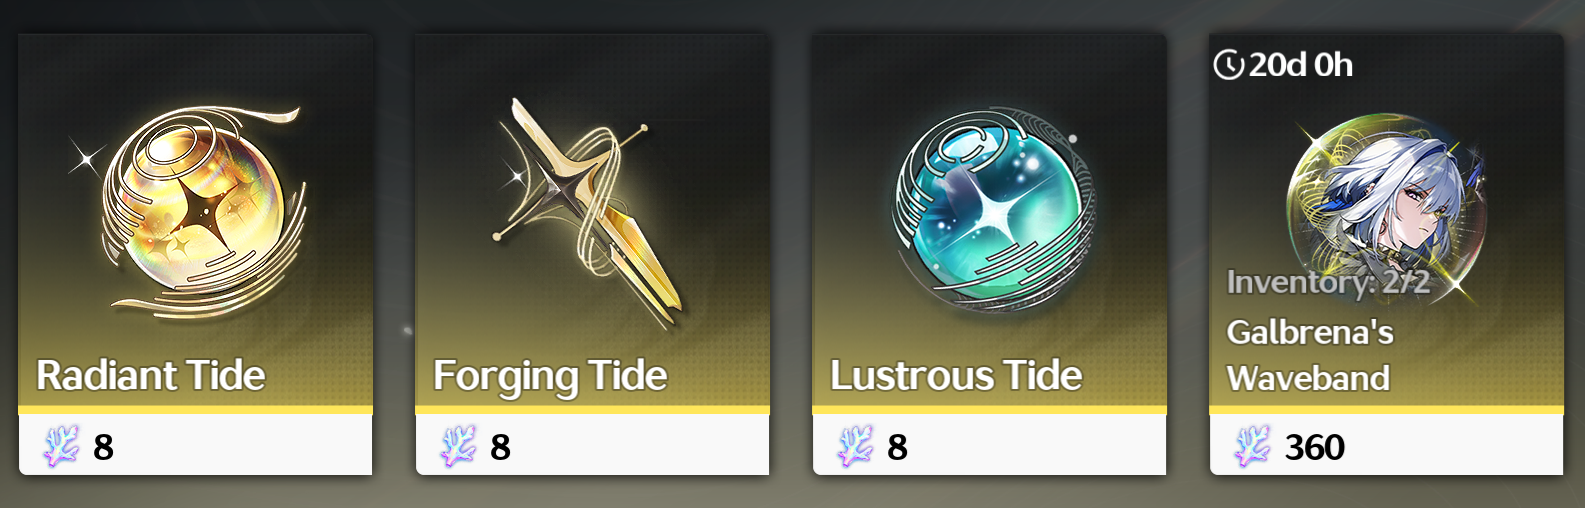The height and width of the screenshot is (508, 1585).
Task: Click the Inventory: 2/2 text
Action: [1328, 283]
